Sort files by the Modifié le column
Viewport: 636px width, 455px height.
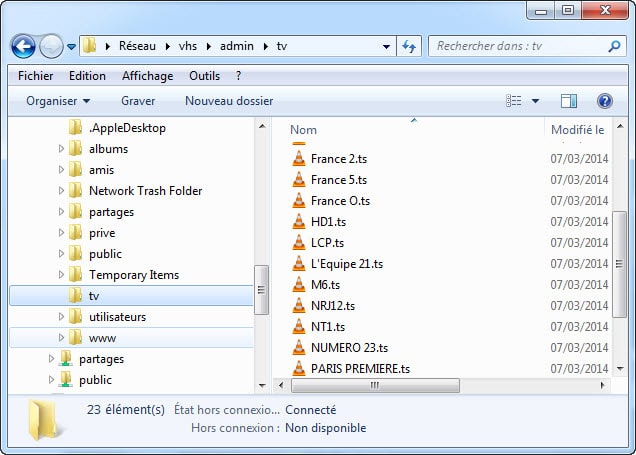click(578, 130)
